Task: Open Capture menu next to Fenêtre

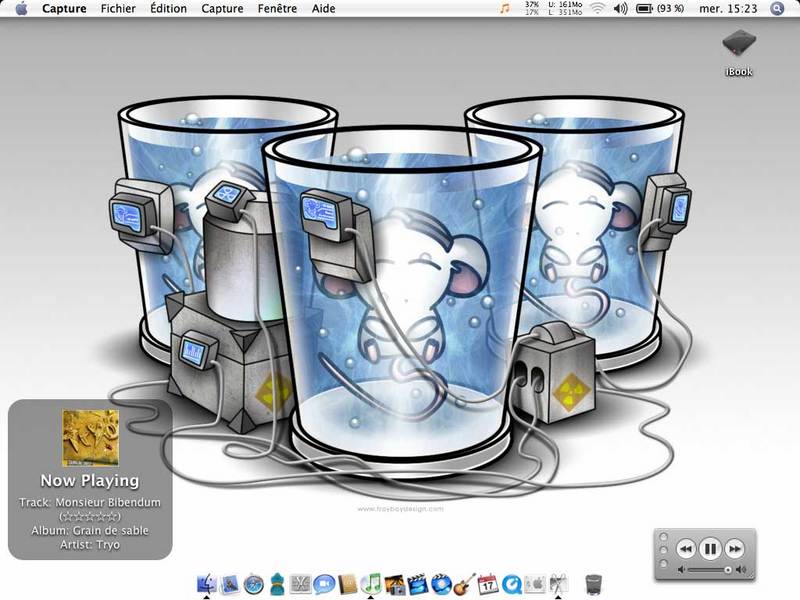Action: [222, 9]
